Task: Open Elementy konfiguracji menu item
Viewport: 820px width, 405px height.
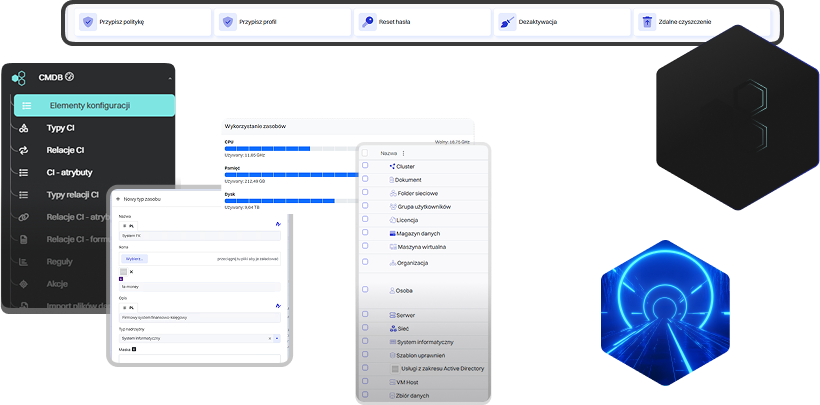Action: coord(94,105)
